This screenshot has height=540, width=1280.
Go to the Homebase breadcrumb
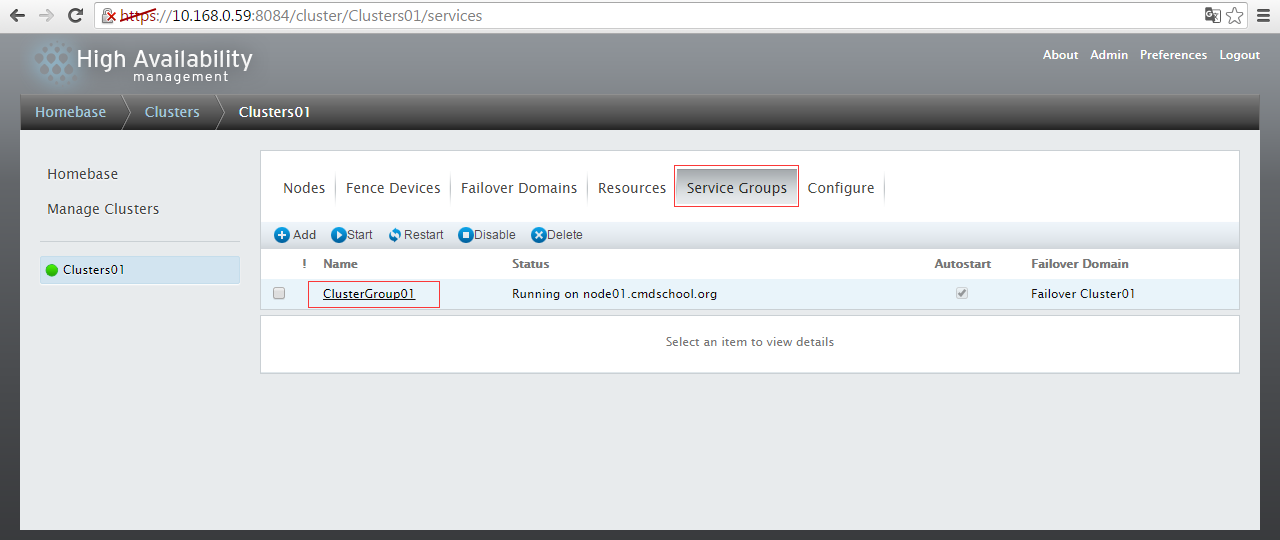[x=70, y=112]
